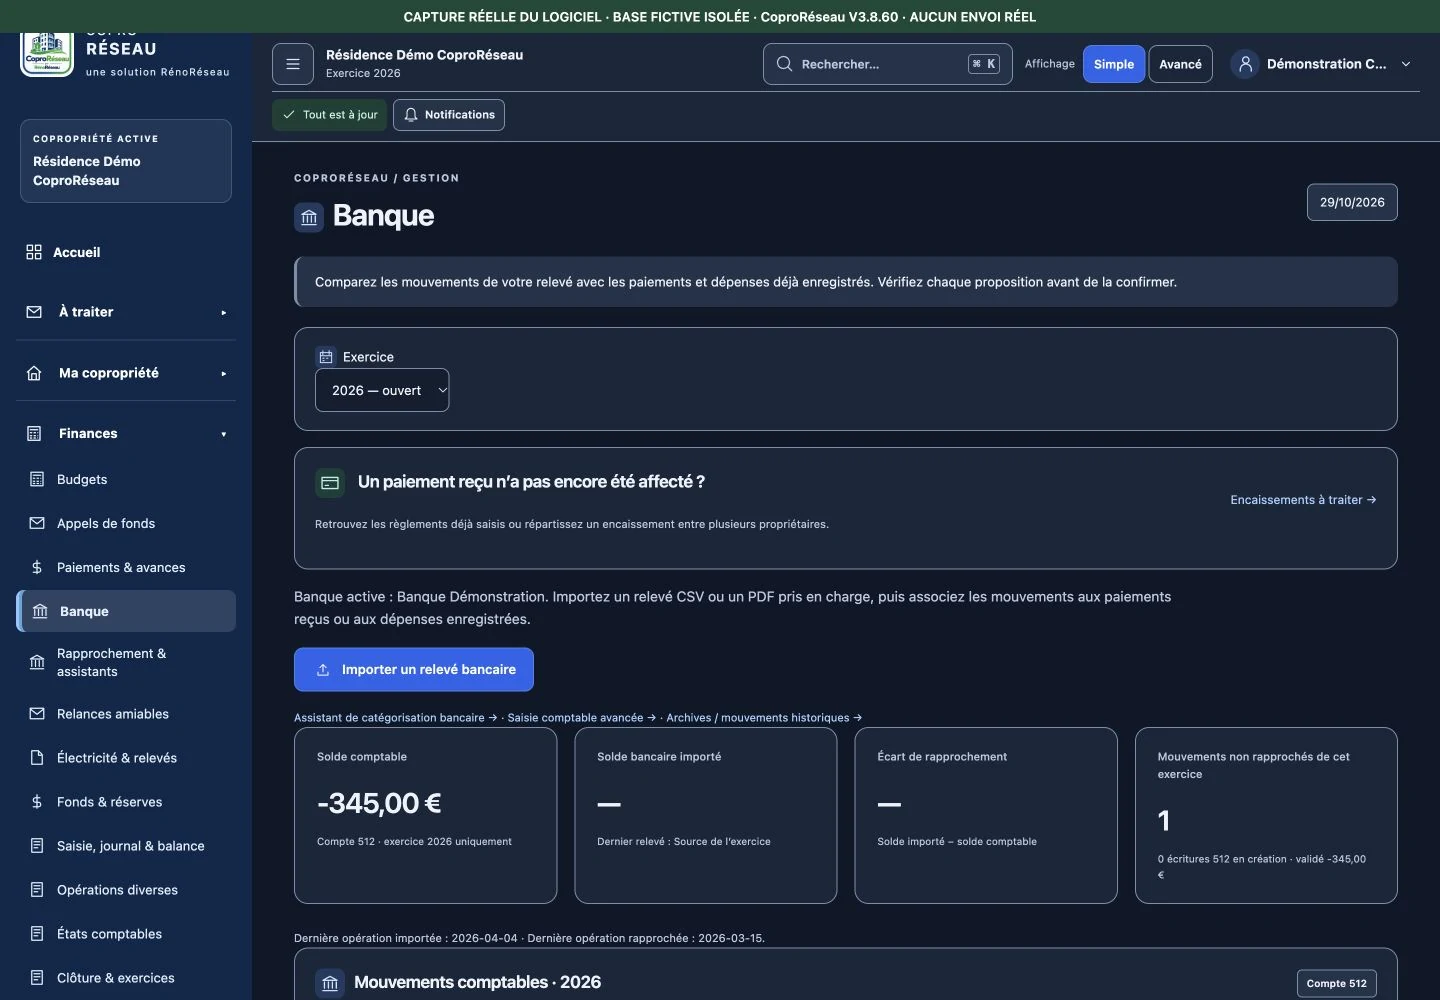This screenshot has height=1000, width=1440.
Task: Click the CoproRéseau logo
Action: pyautogui.click(x=47, y=54)
